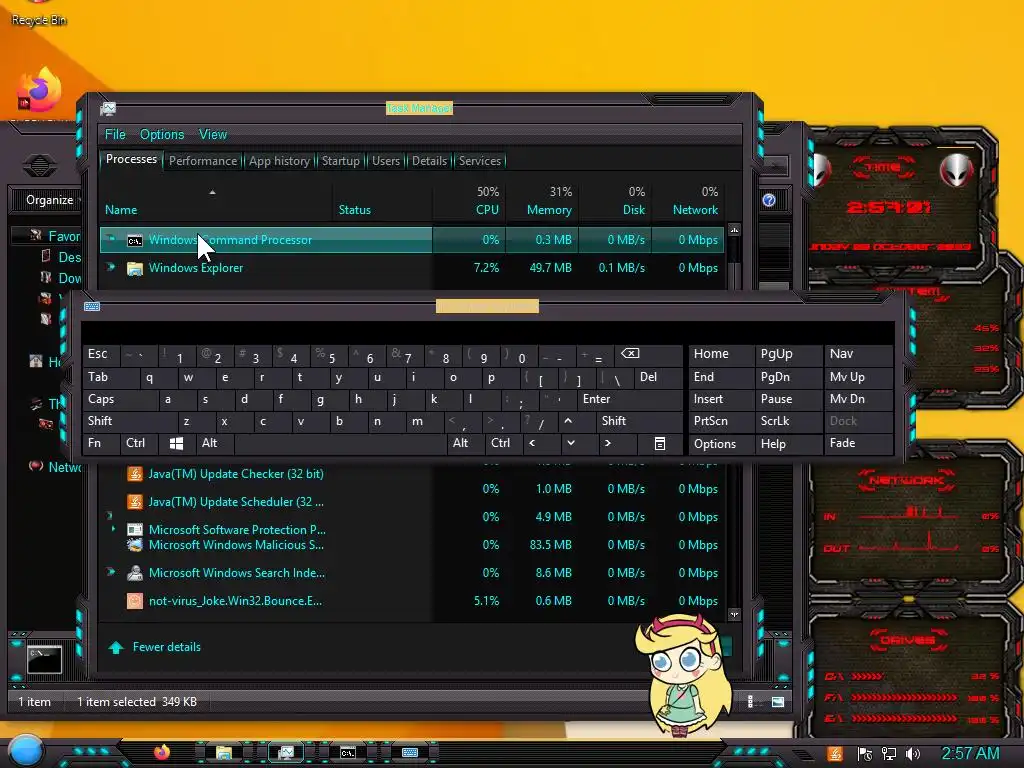Open the Options menu in Task Manager
This screenshot has width=1024, height=768.
[162, 135]
